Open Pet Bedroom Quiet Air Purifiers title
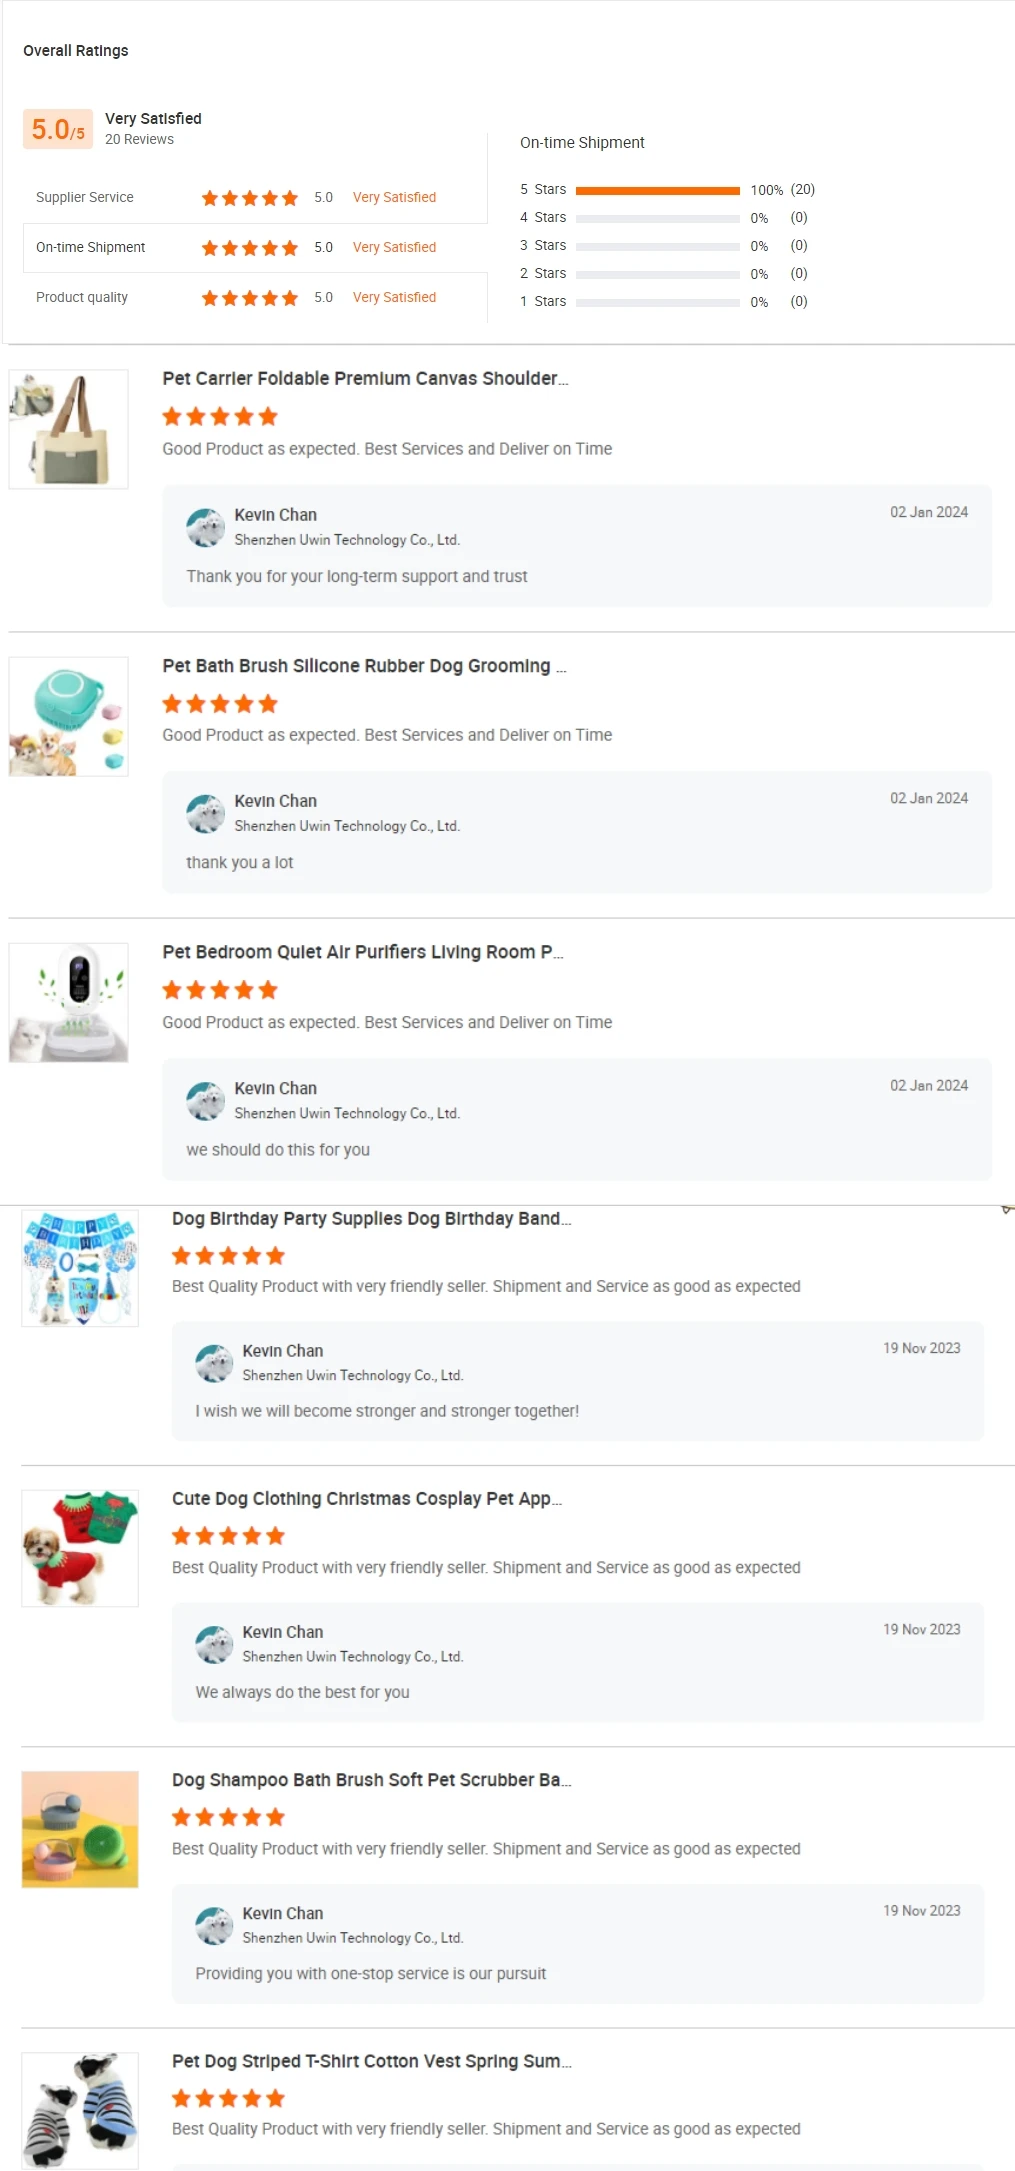 [x=363, y=952]
